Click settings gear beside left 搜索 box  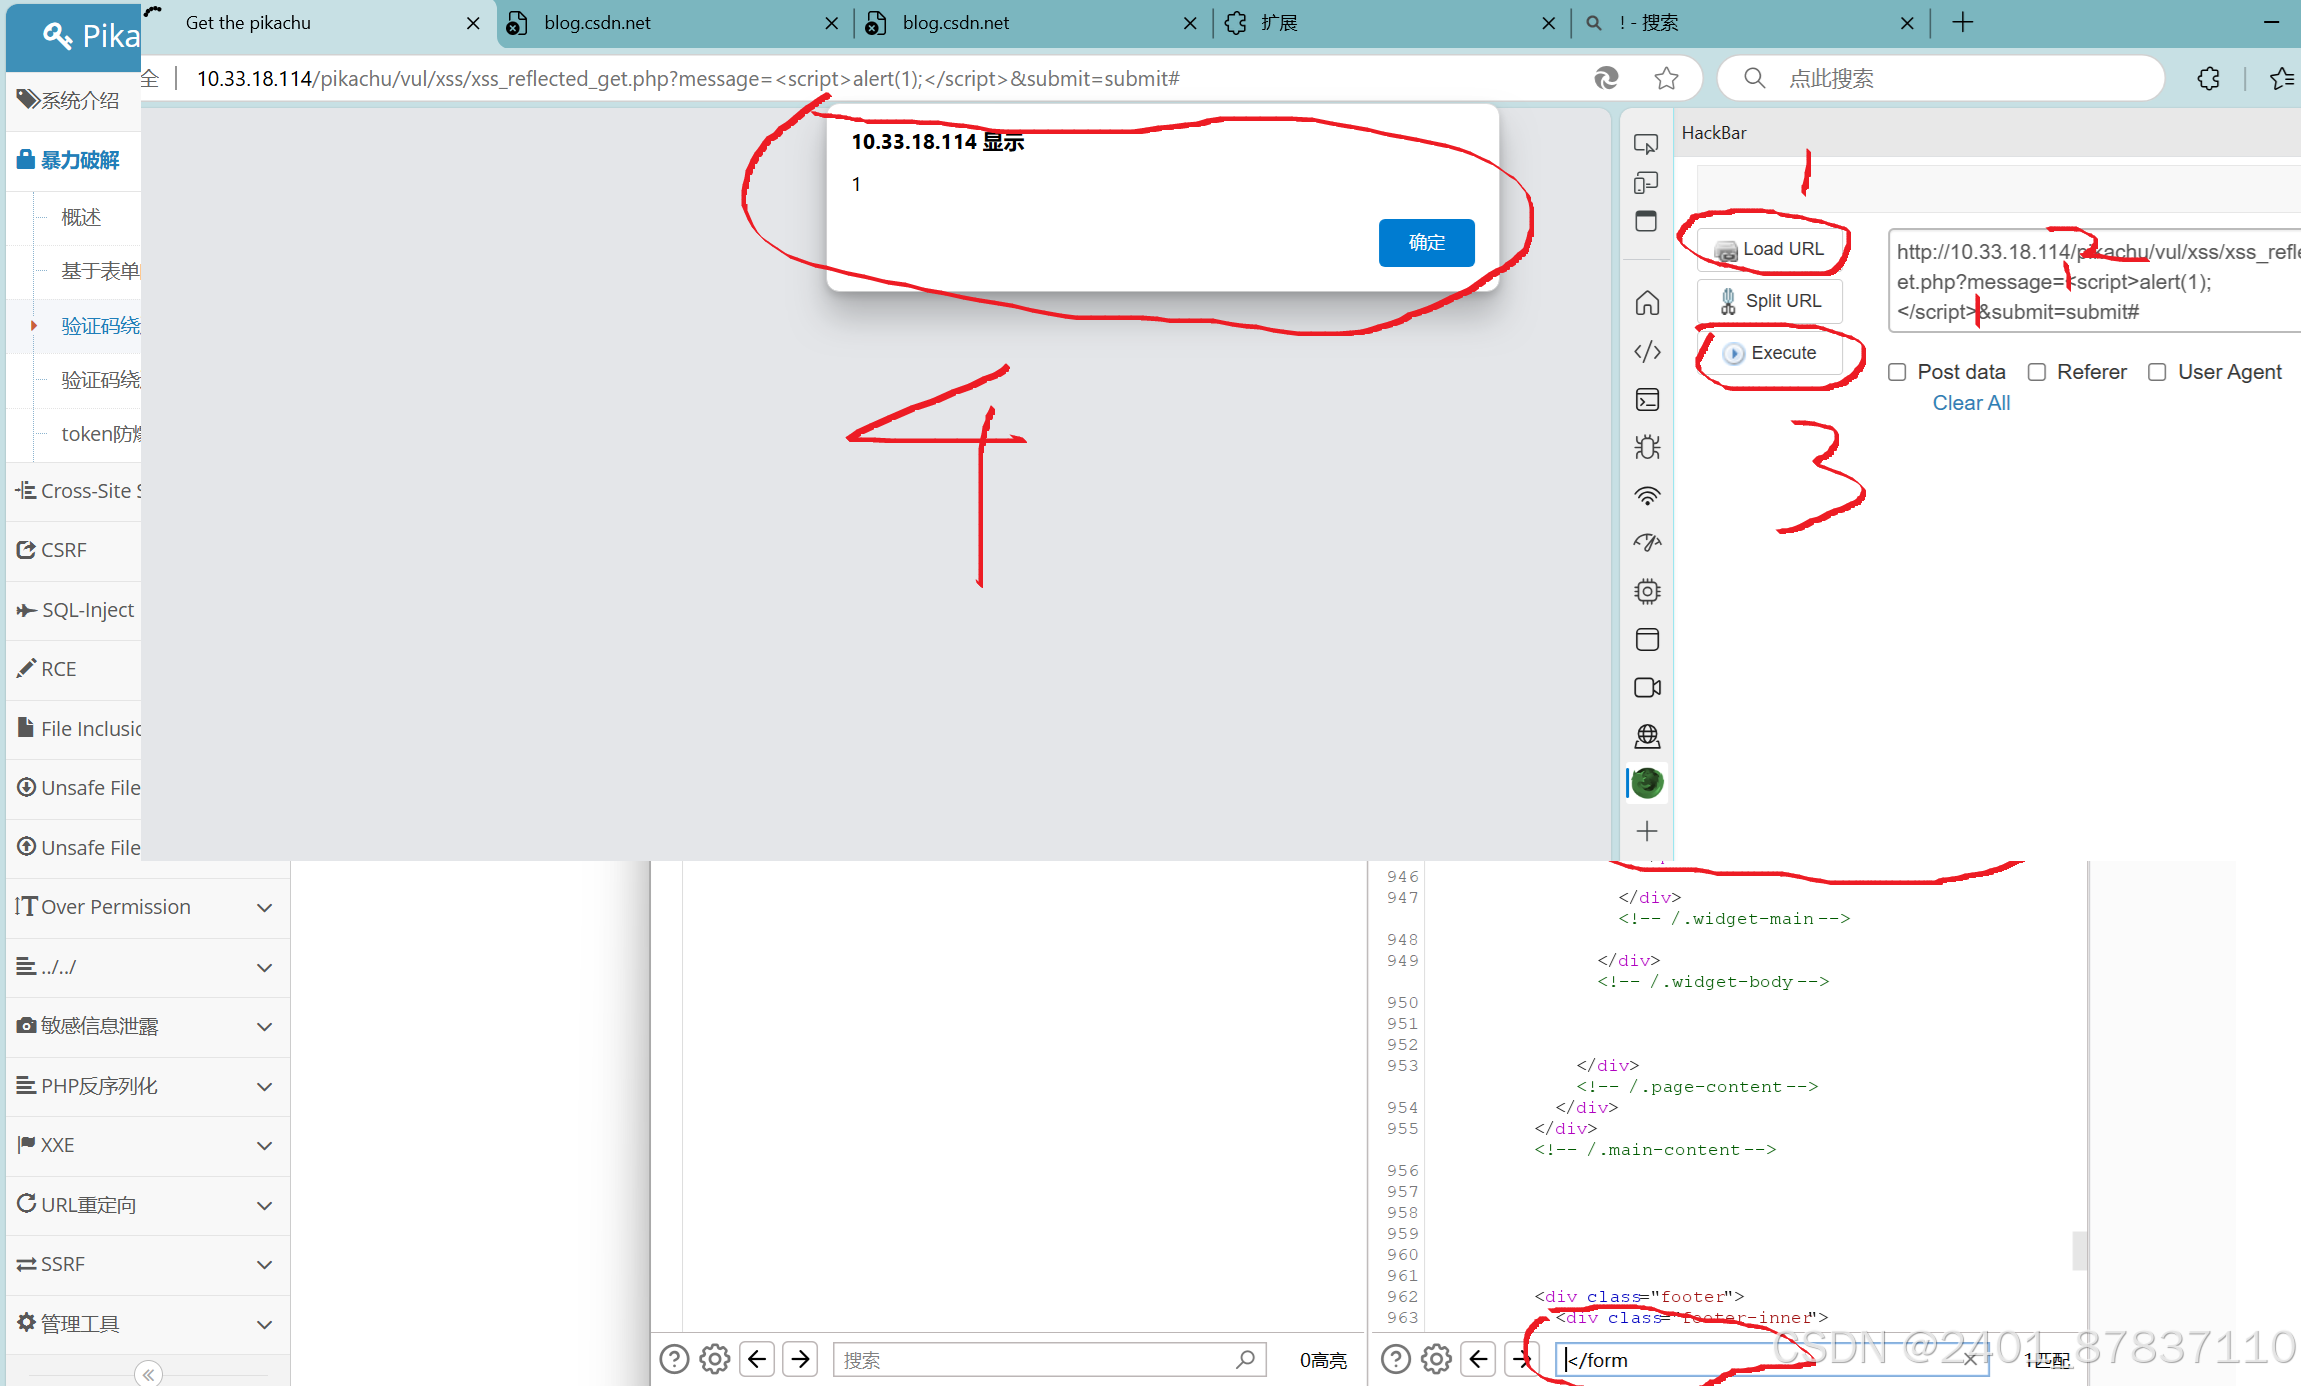(x=715, y=1359)
